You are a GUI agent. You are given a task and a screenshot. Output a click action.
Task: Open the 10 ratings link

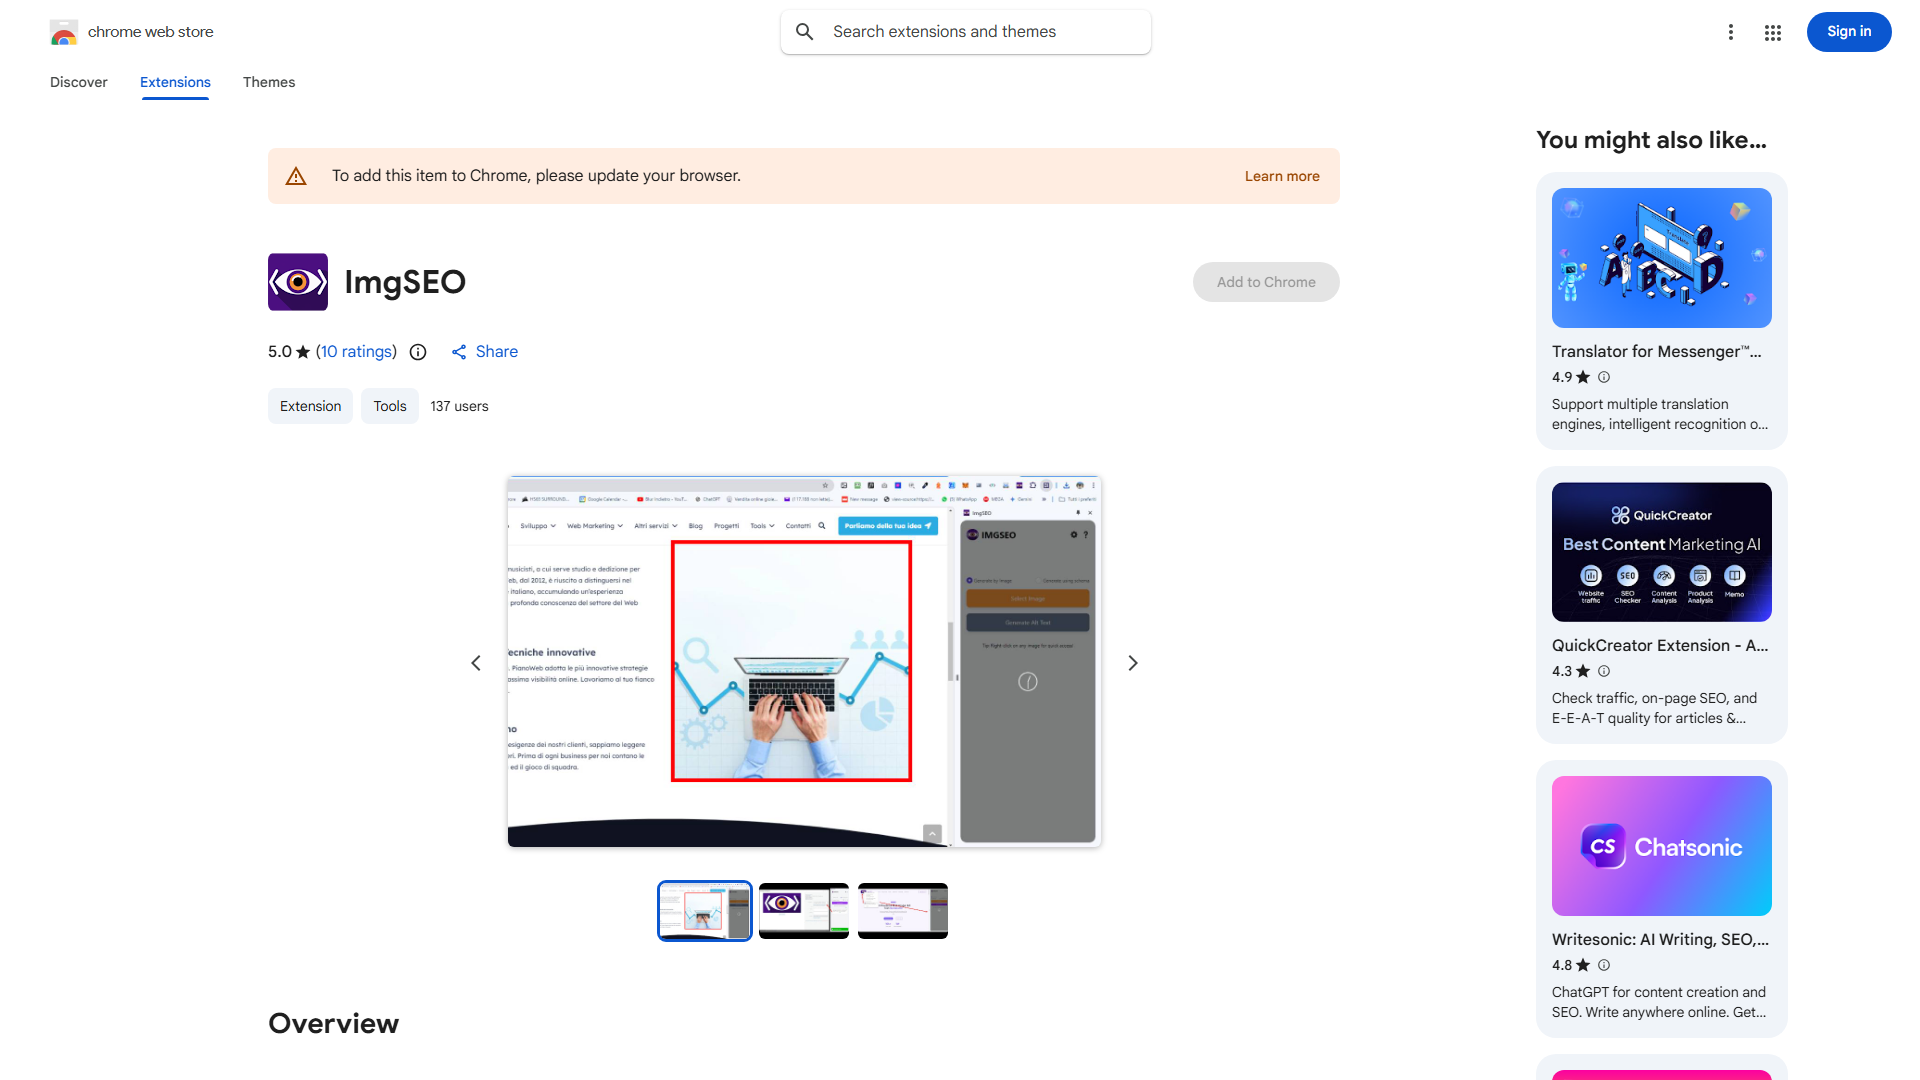coord(356,352)
